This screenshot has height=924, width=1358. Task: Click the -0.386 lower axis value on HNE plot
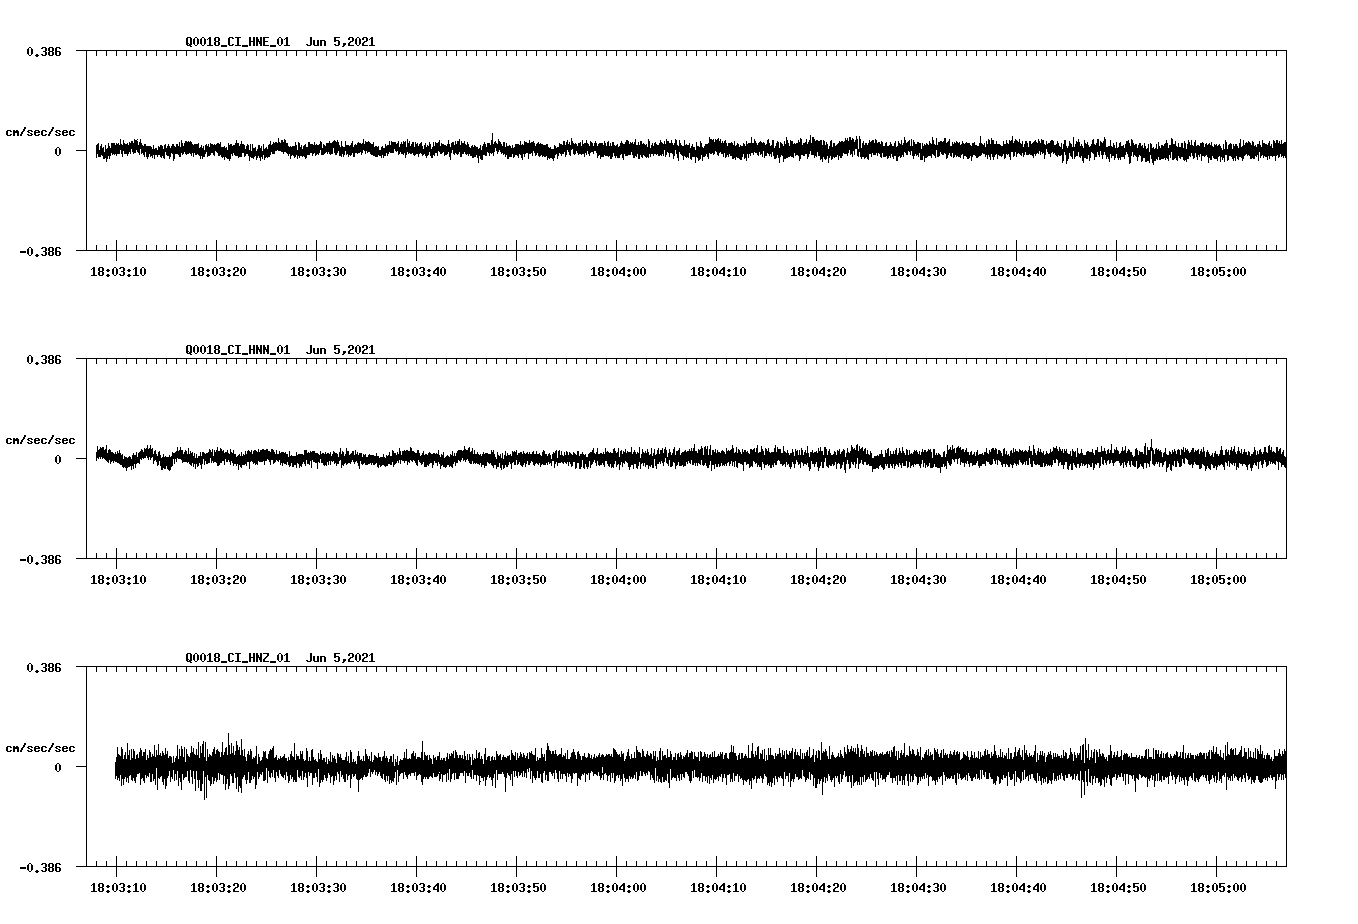40,252
